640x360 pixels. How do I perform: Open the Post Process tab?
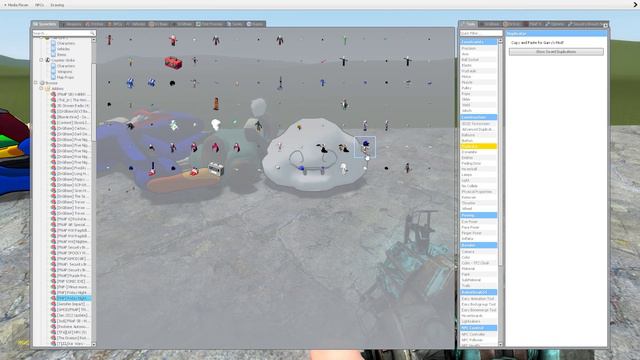tap(209, 24)
